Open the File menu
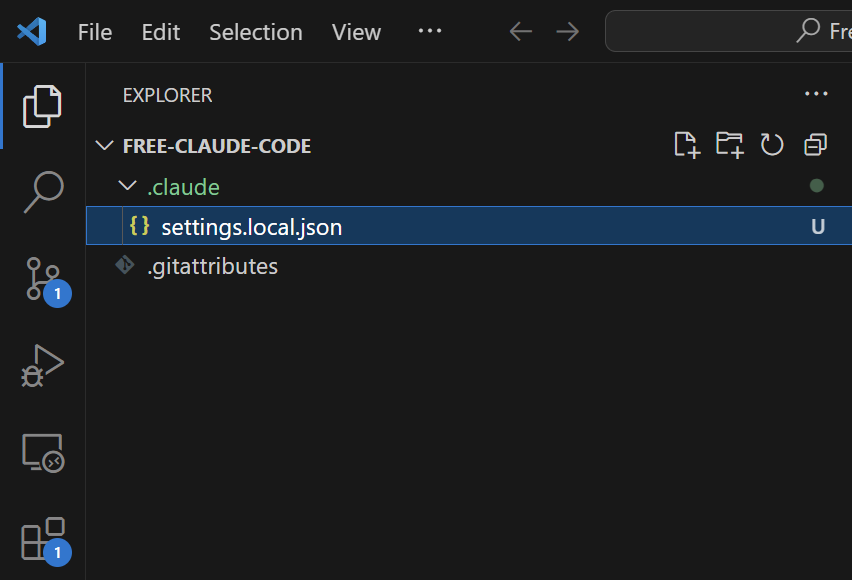The image size is (852, 580). 94,31
